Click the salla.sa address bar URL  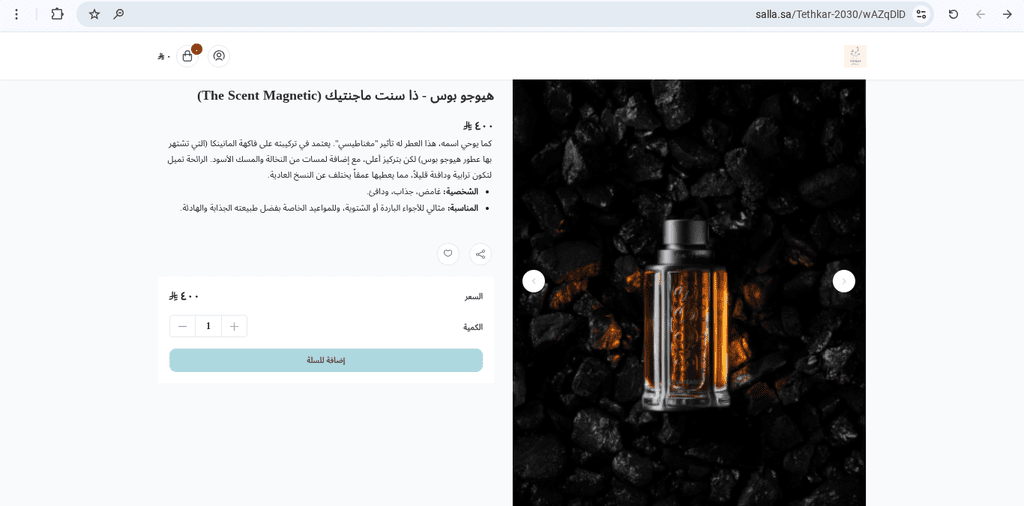[x=831, y=14]
